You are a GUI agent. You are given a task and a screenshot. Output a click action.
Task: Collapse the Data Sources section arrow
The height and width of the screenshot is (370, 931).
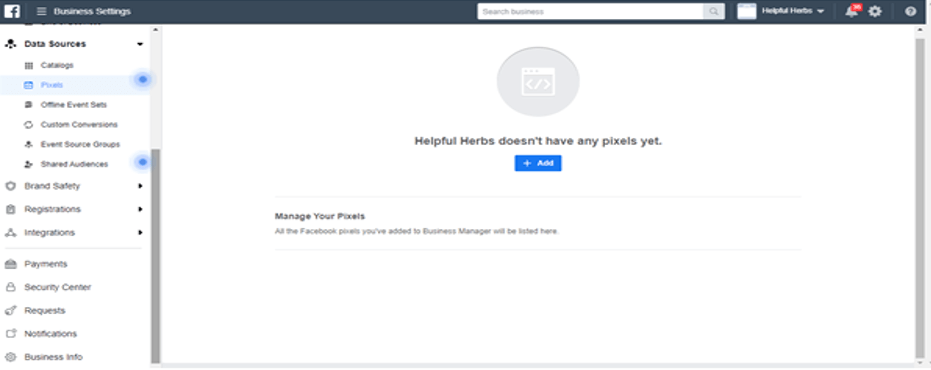point(140,44)
